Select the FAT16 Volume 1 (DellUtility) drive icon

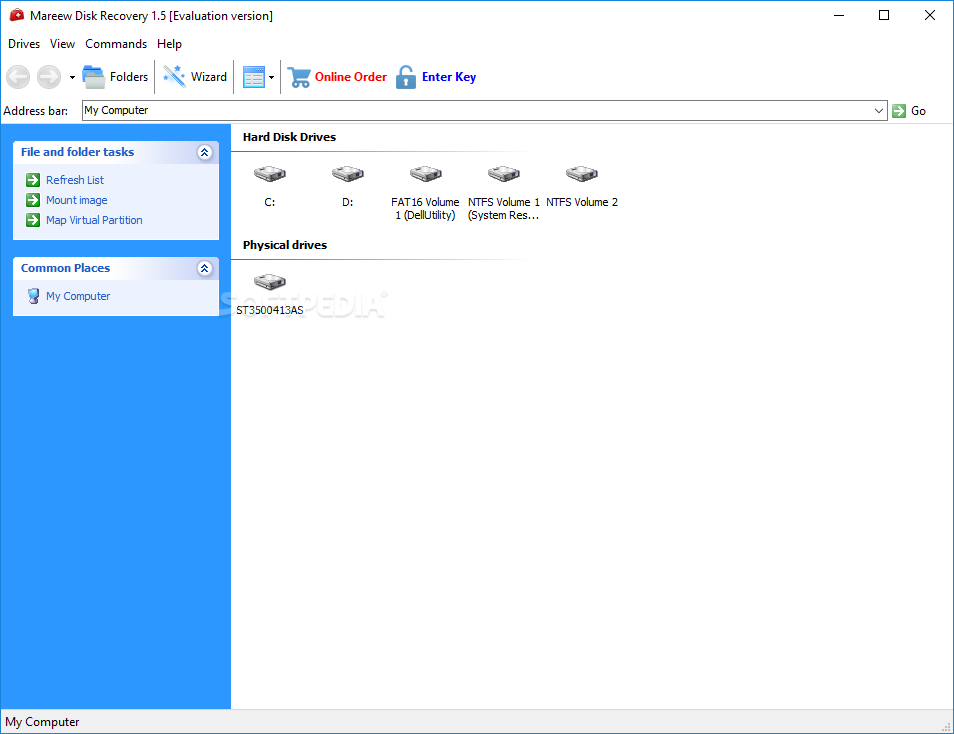(425, 174)
